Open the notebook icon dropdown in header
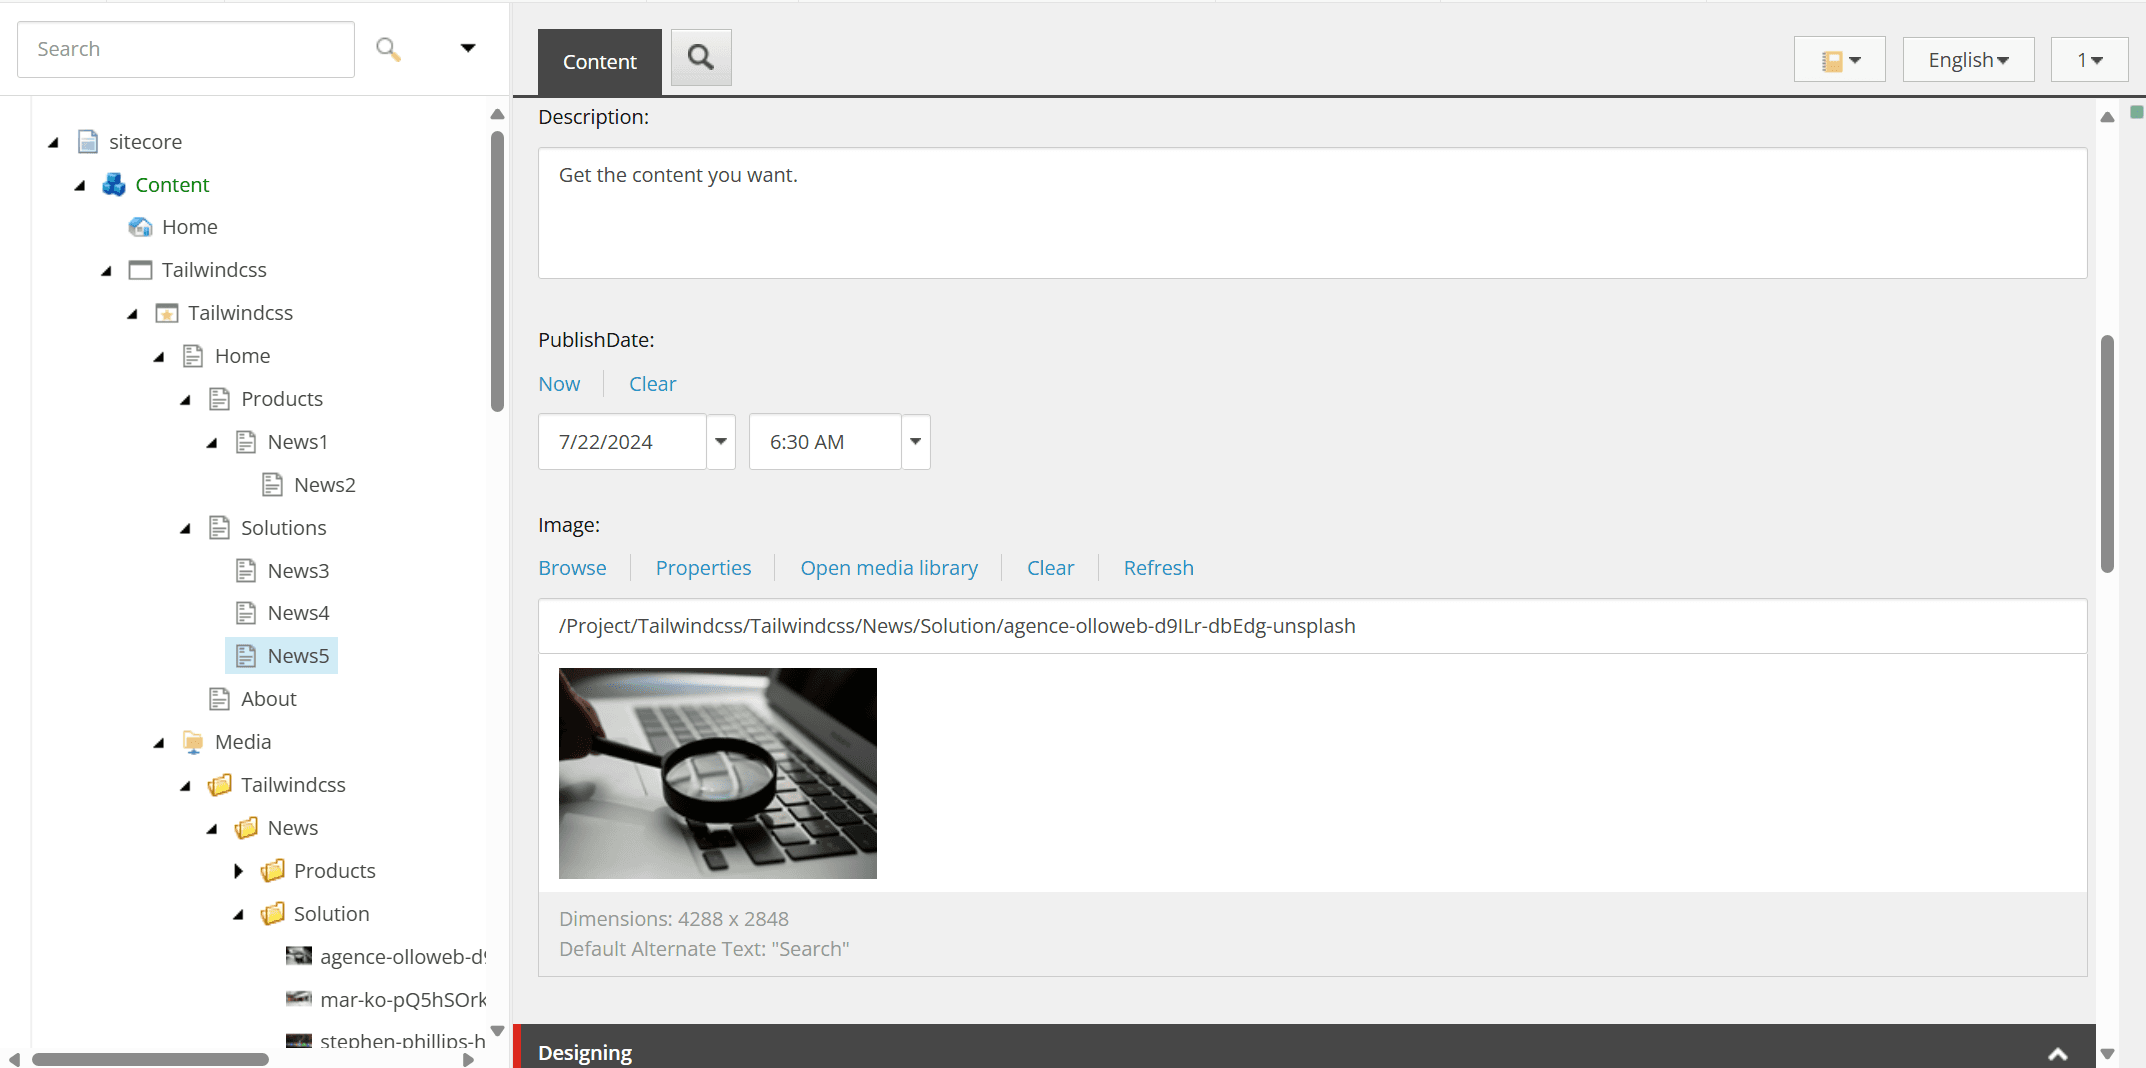The width and height of the screenshot is (2146, 1068). tap(1839, 60)
